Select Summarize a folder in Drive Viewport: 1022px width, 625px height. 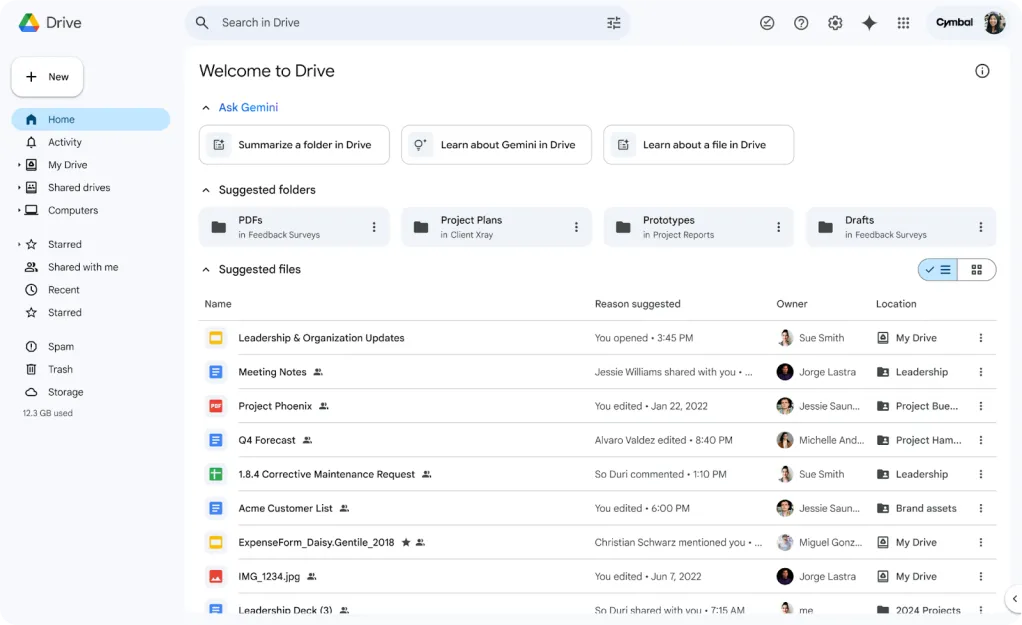[294, 145]
